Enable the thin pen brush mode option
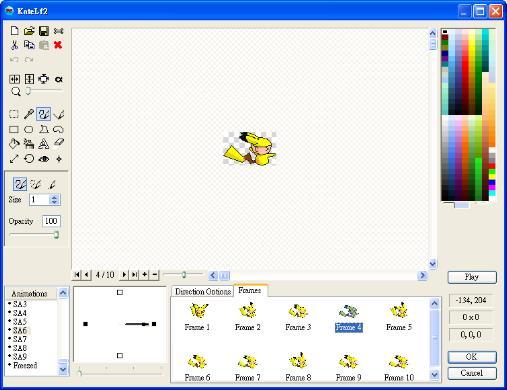Viewport: 507px width, 390px height. (52, 184)
